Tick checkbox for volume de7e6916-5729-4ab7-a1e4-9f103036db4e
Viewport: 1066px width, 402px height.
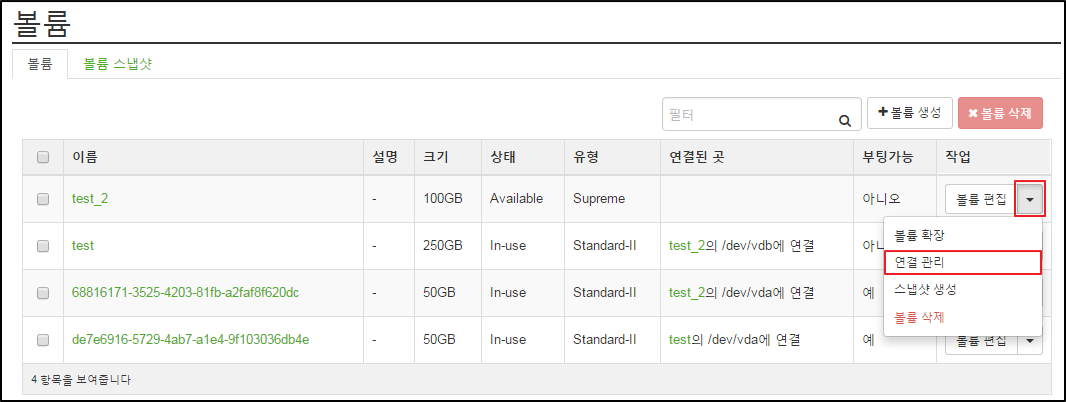(x=43, y=340)
